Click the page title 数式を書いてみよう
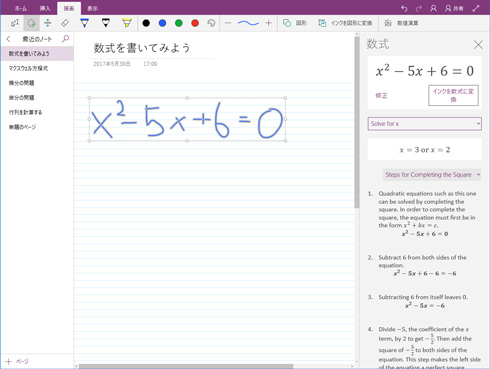The width and height of the screenshot is (490, 369). click(x=142, y=48)
